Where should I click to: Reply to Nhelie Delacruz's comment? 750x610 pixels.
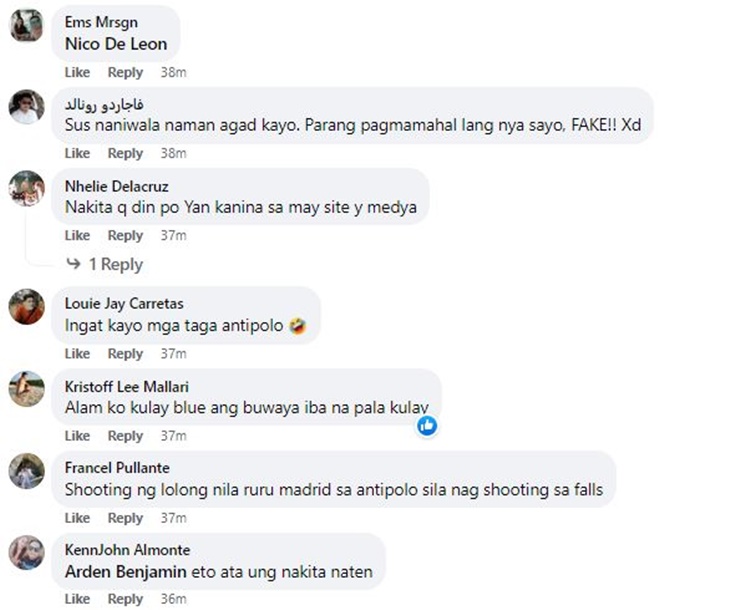point(125,235)
